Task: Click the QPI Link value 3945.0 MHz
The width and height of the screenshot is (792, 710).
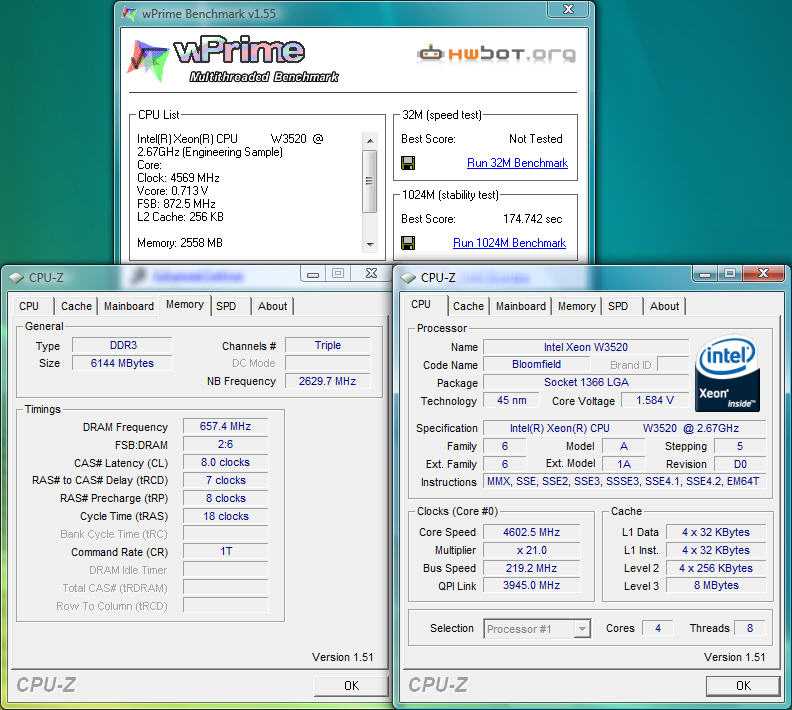Action: [531, 585]
